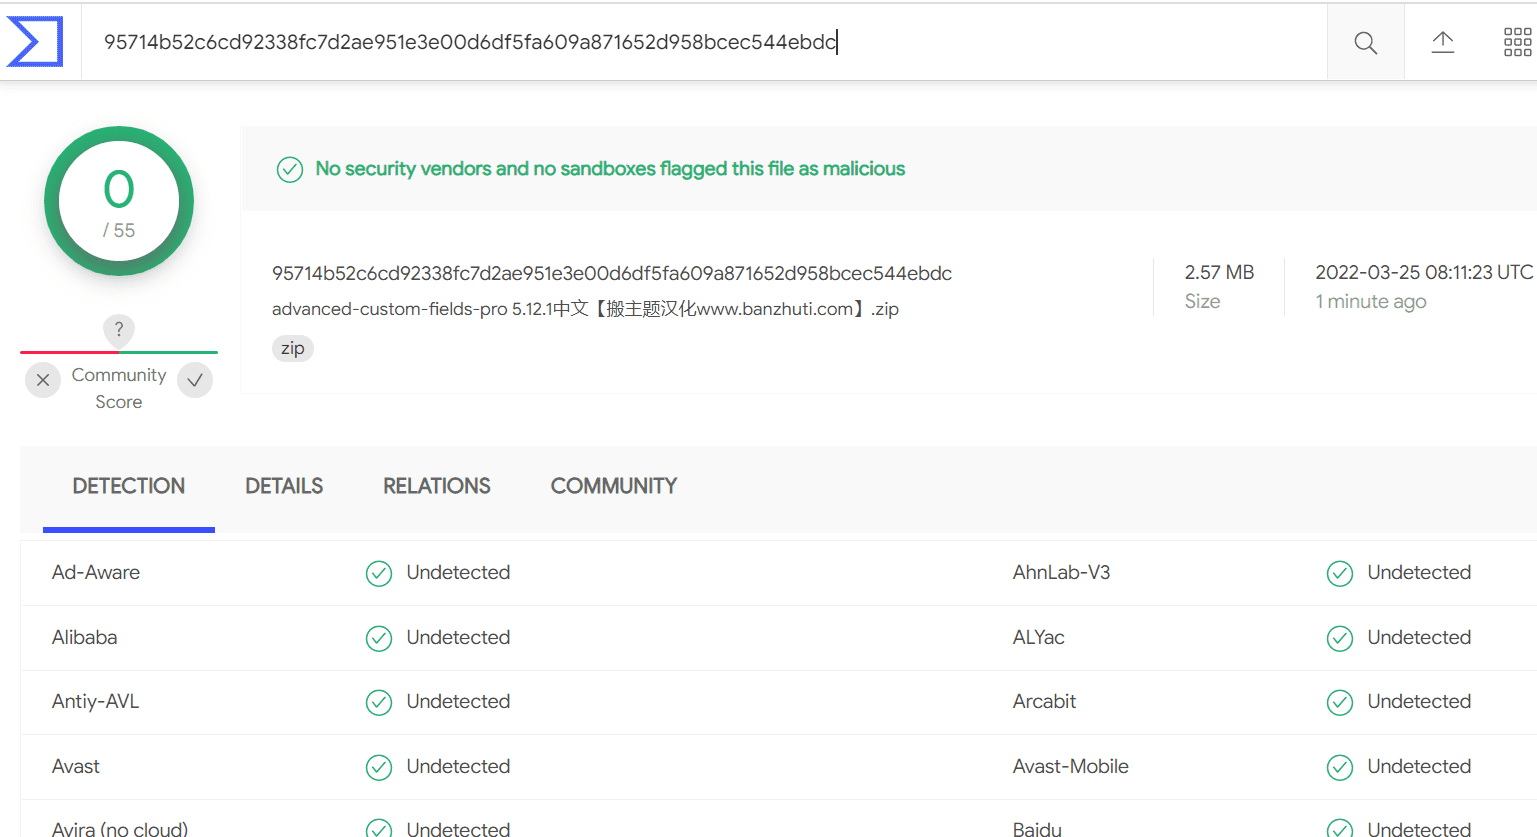Click the Avast-Mobile undetected check icon
Screen dimensions: 1537x837
pos(1340,767)
